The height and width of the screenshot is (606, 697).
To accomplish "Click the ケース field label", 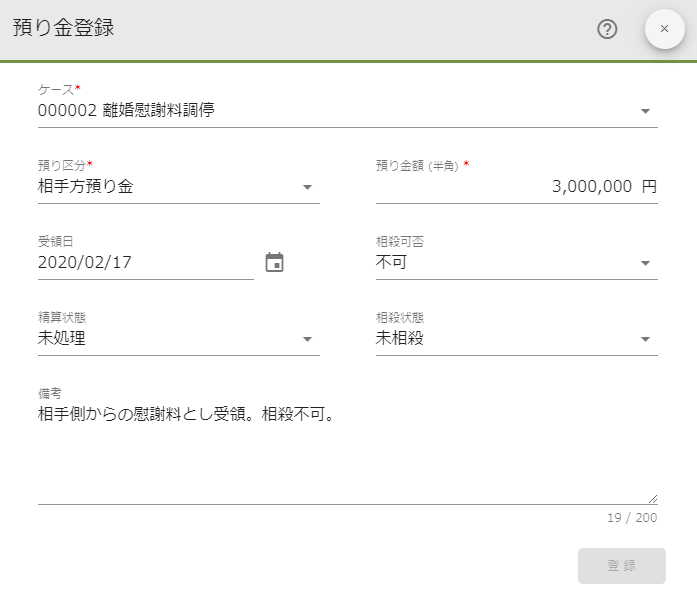I will (56, 89).
